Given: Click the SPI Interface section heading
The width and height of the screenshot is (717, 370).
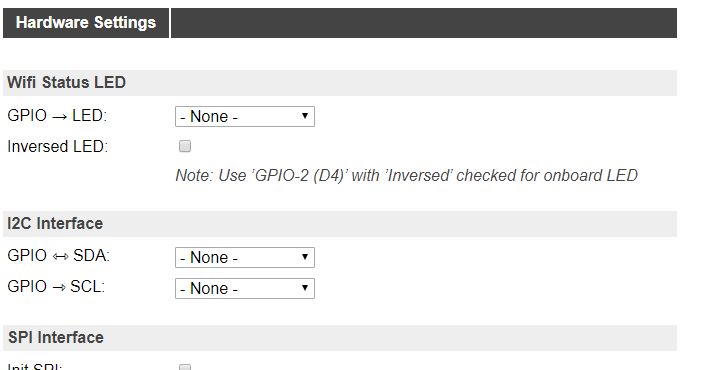Looking at the screenshot, I should (56, 338).
